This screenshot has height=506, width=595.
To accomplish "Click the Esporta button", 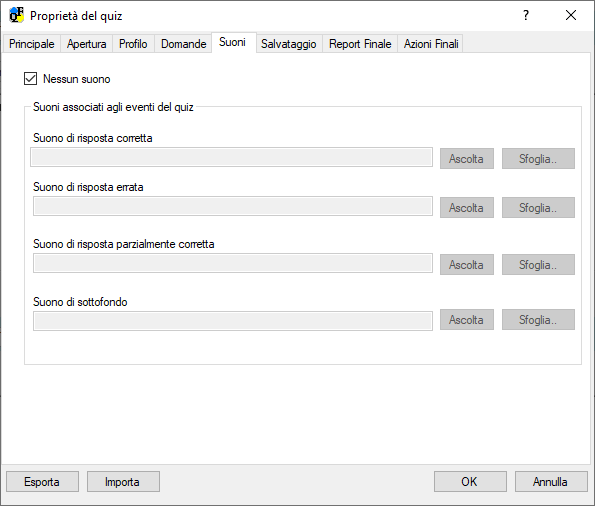I will (x=42, y=482).
